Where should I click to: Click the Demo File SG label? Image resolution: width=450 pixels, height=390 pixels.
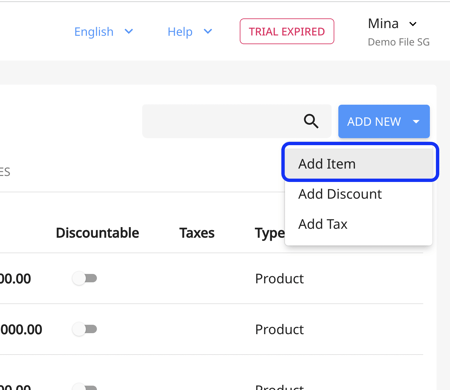(398, 42)
